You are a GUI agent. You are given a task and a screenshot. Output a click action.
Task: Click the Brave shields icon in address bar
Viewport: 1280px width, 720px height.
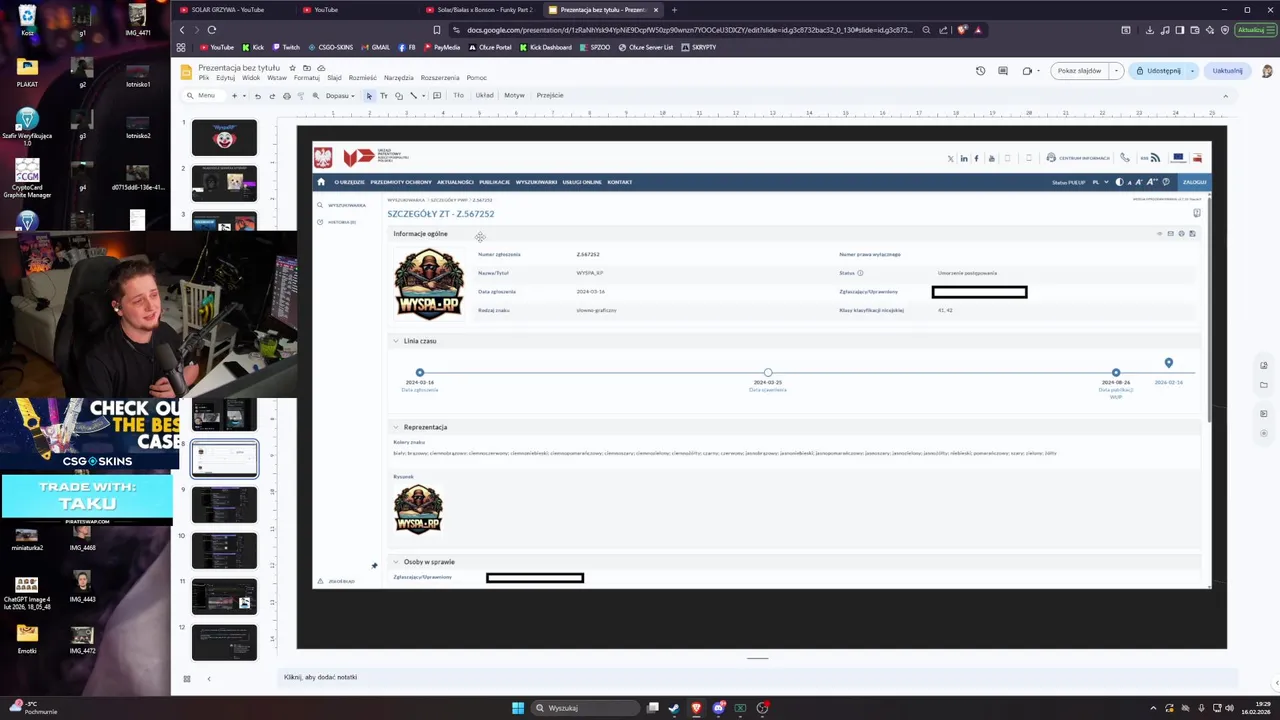pos(962,30)
